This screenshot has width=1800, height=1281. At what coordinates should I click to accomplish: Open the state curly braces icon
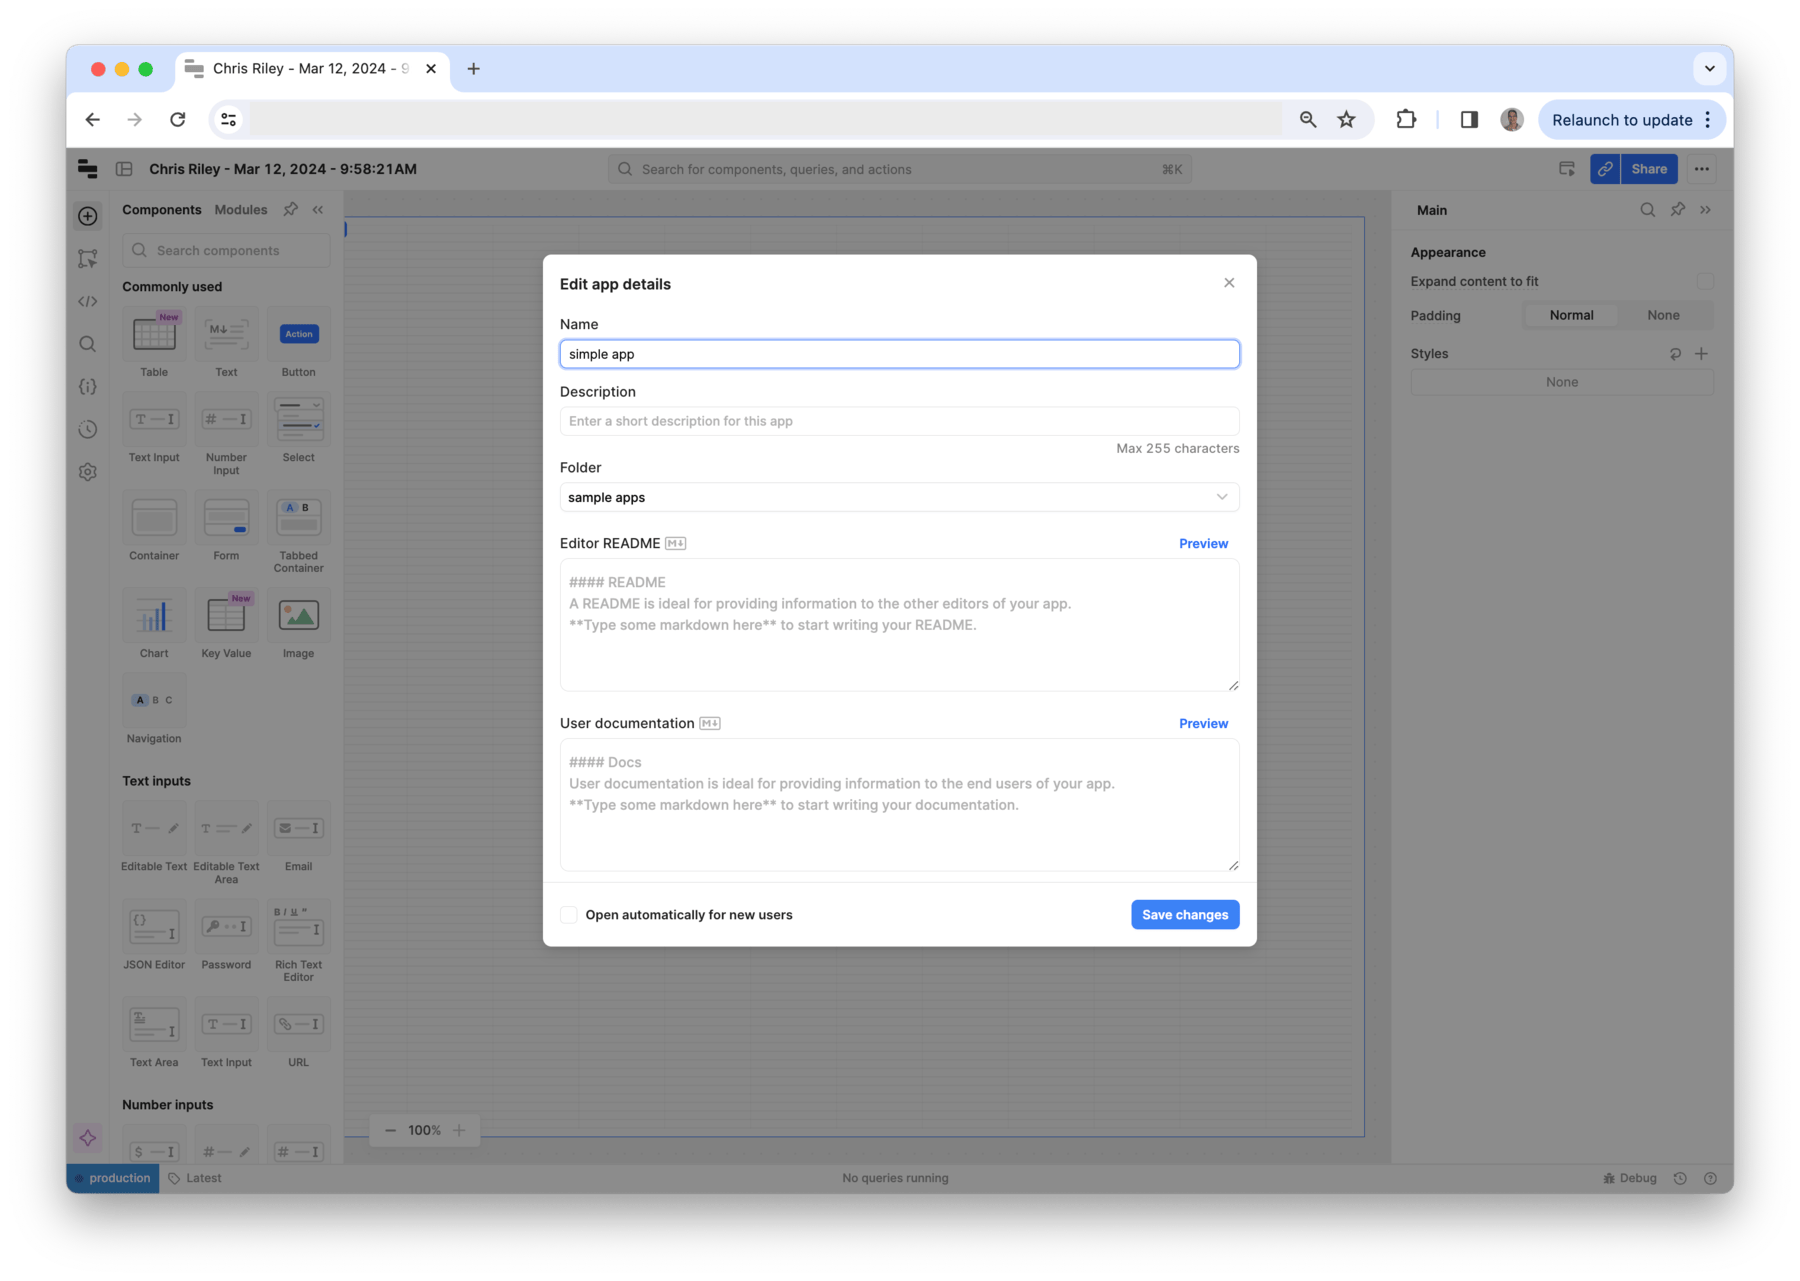tap(88, 386)
